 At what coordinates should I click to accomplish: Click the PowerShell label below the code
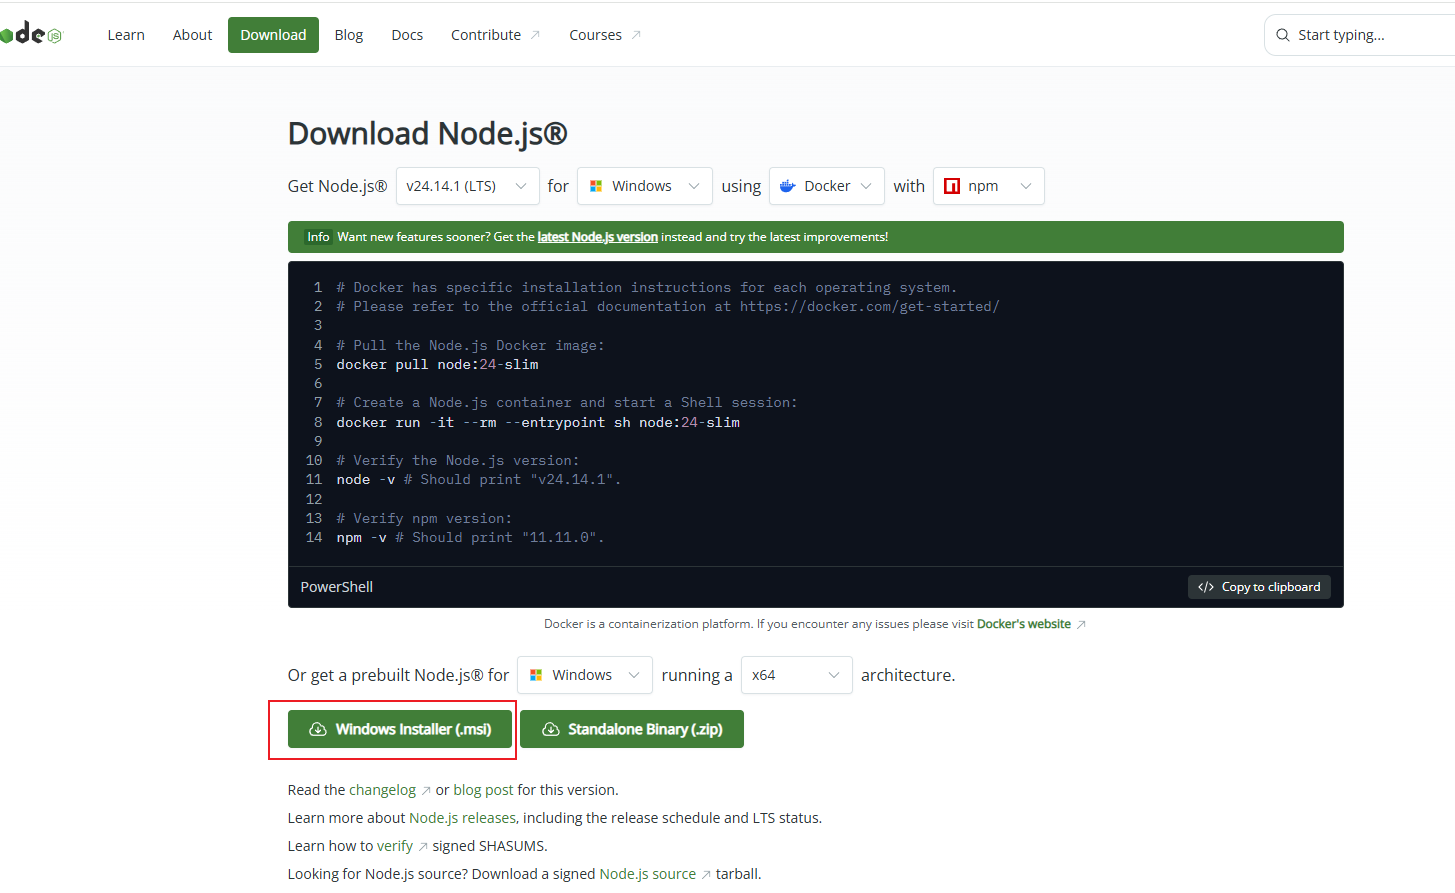point(337,587)
